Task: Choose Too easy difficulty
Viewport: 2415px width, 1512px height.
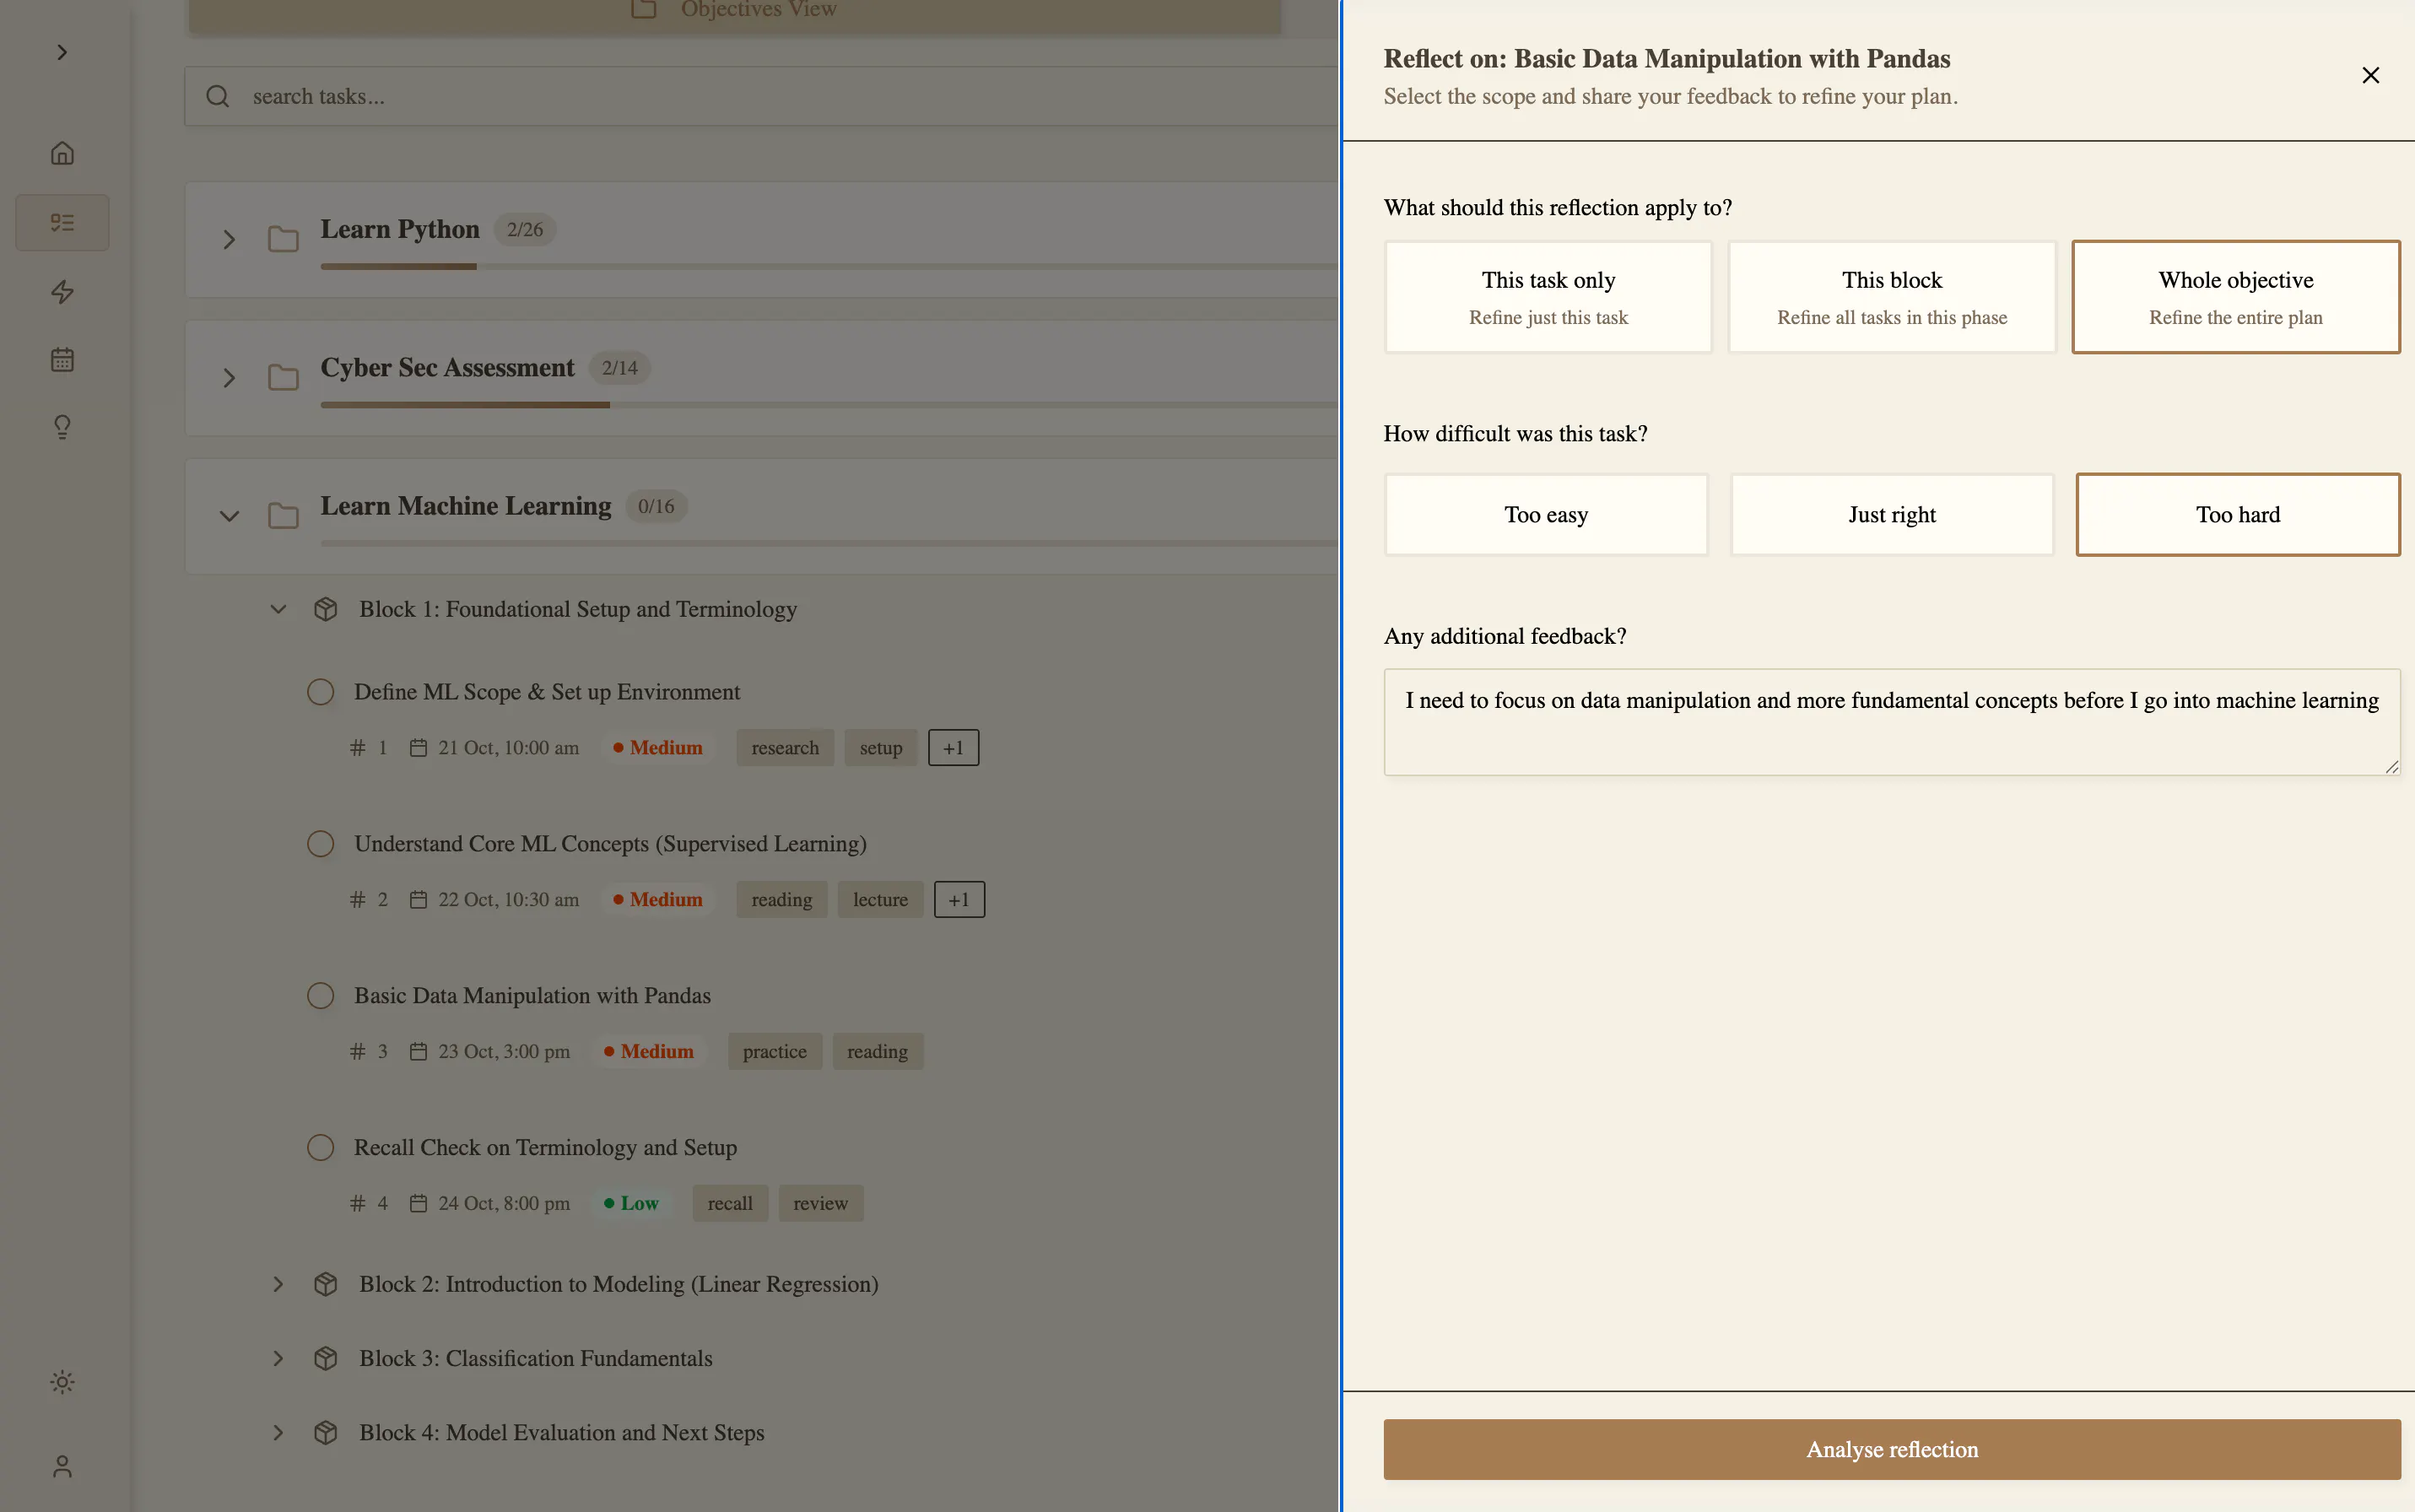Action: coord(1546,514)
